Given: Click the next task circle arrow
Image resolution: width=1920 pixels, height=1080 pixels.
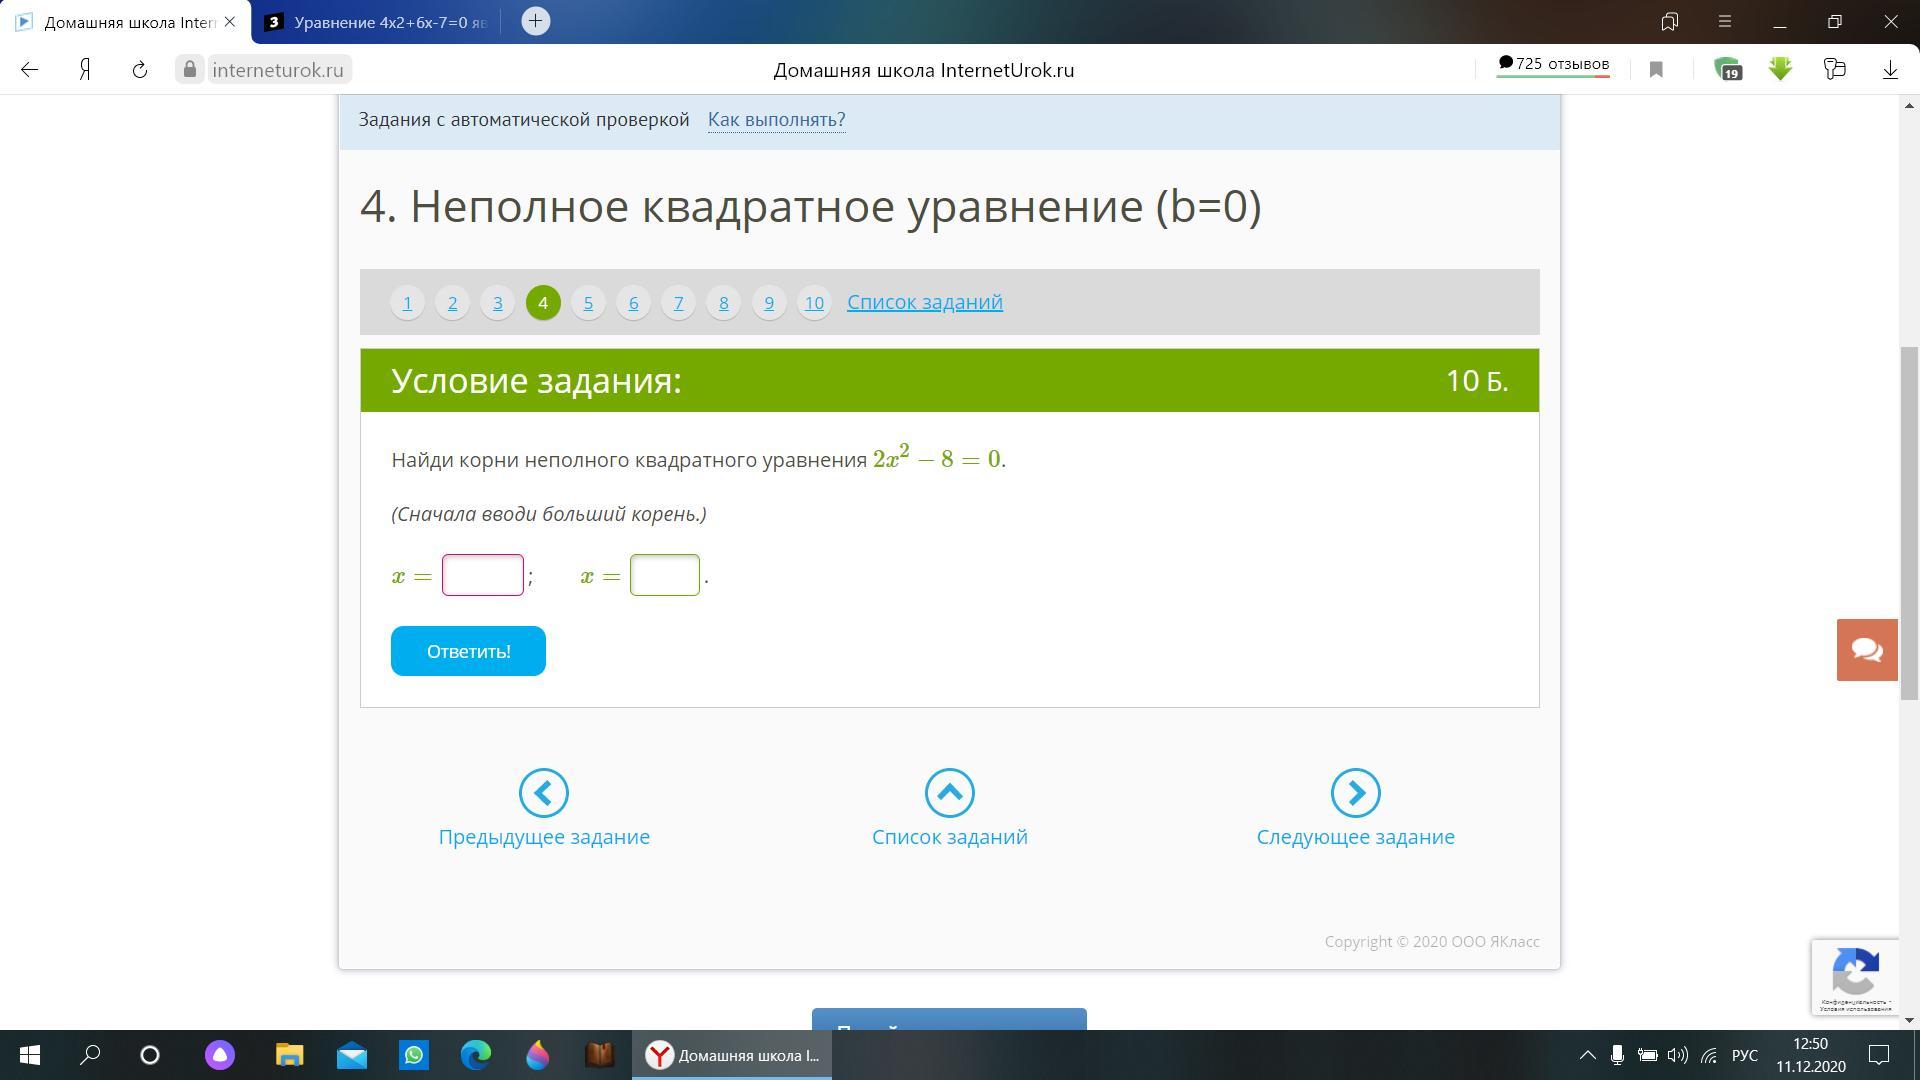Looking at the screenshot, I should [x=1355, y=793].
